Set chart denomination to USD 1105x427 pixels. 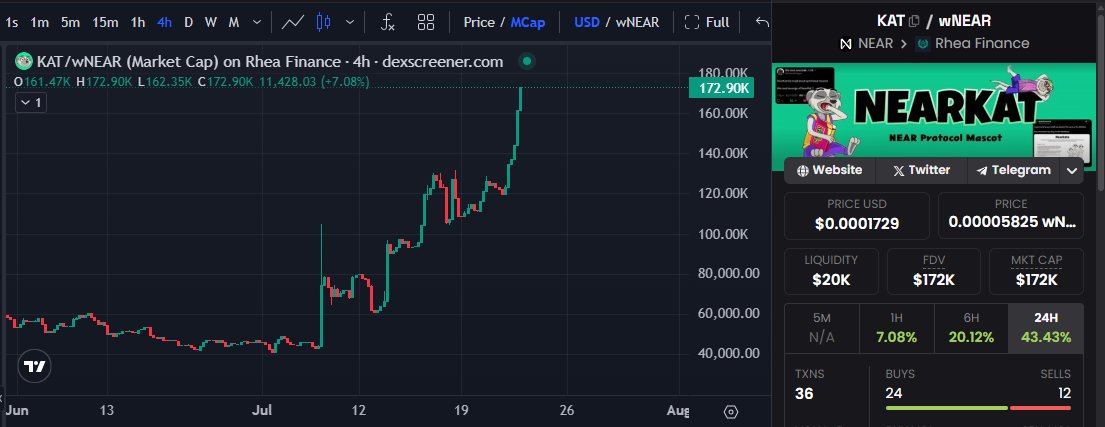point(587,23)
